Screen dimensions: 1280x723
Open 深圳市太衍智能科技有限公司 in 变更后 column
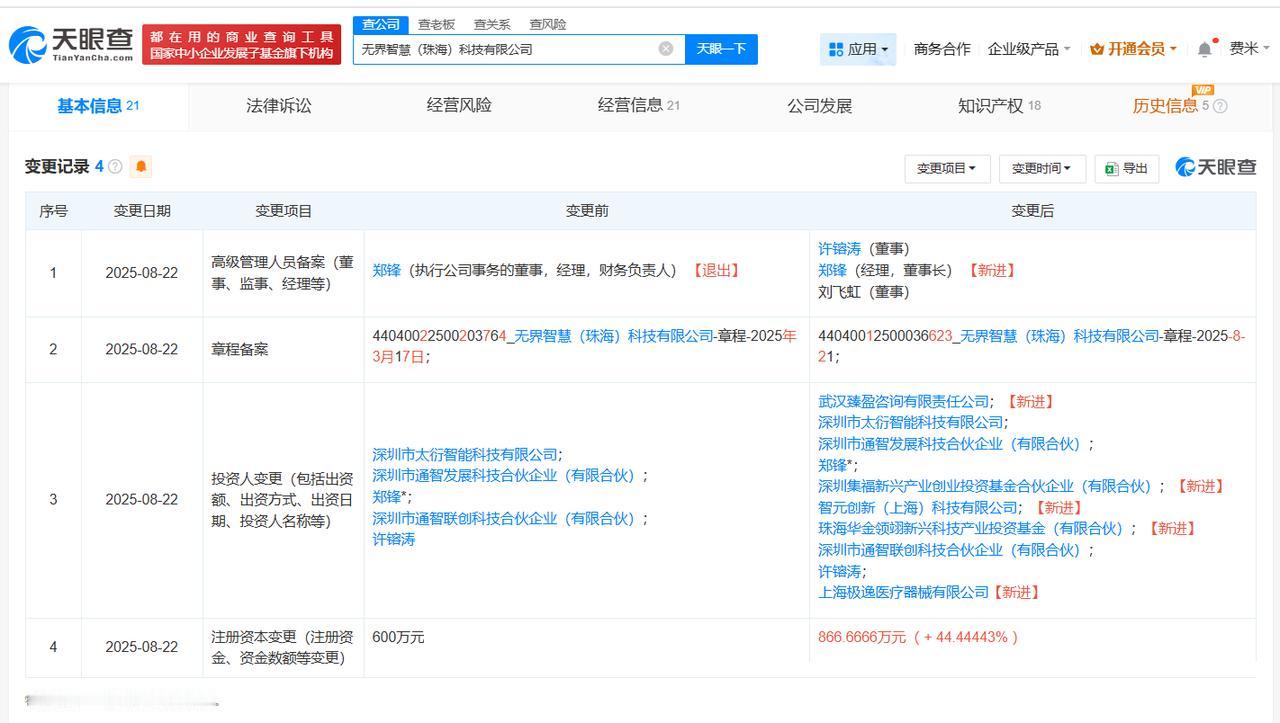911,422
